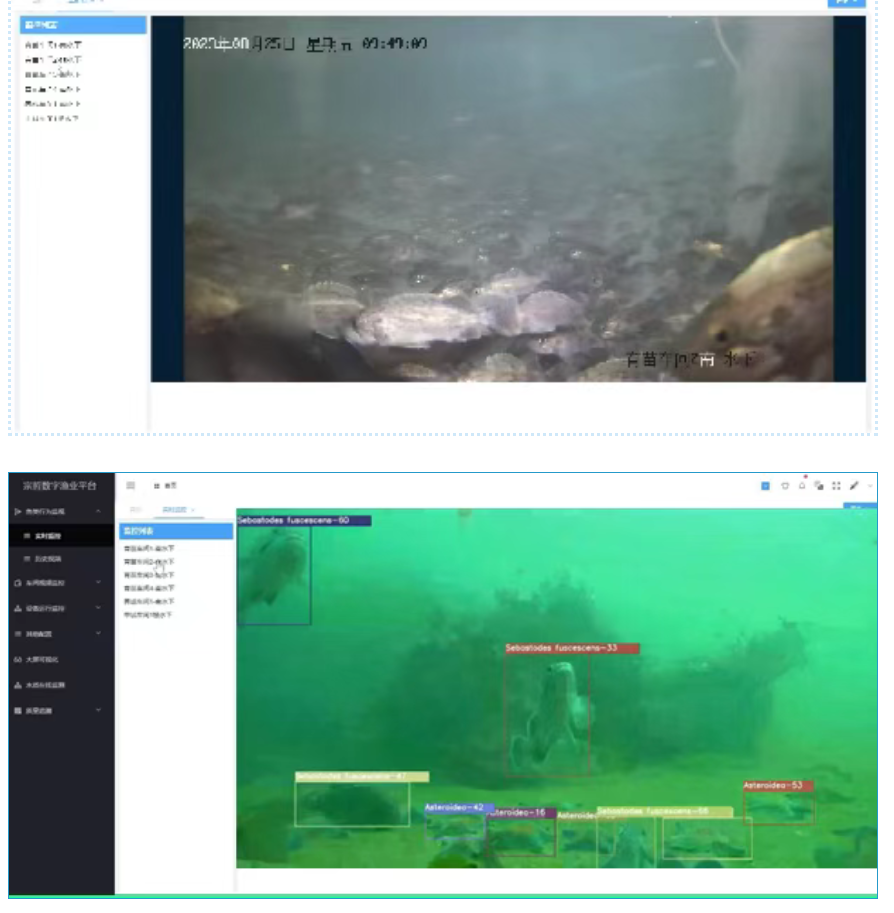Open the dropdown arrow beside the pen icon
The height and width of the screenshot is (913, 894).
[x=869, y=486]
